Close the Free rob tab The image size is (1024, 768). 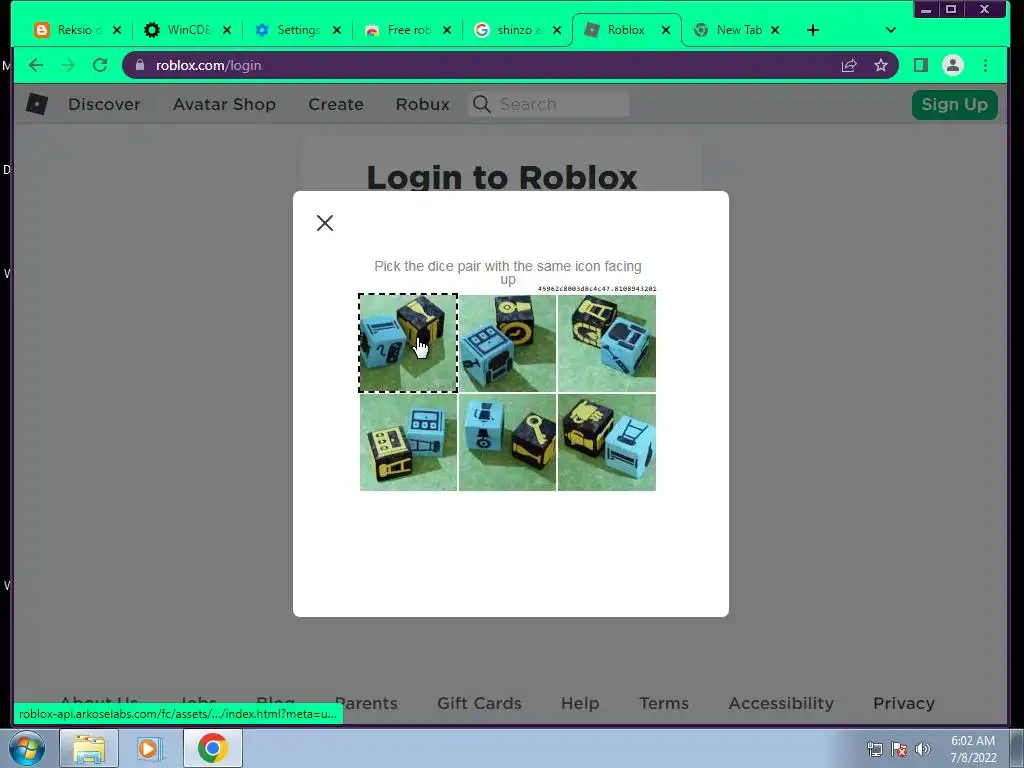point(447,30)
